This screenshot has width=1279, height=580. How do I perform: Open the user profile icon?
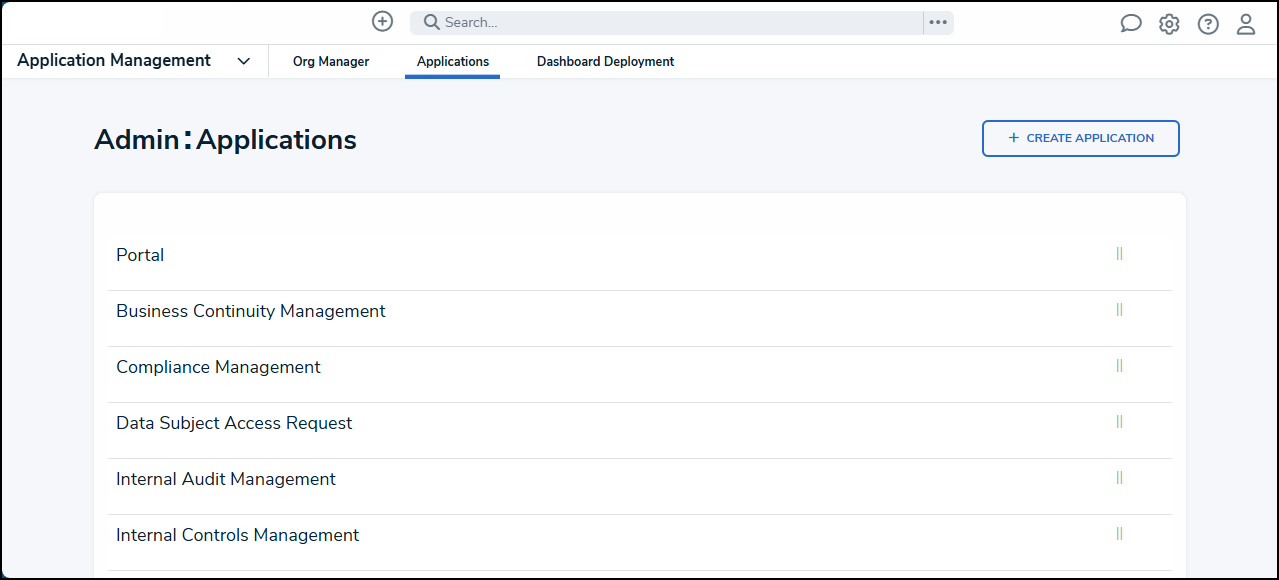tap(1246, 24)
